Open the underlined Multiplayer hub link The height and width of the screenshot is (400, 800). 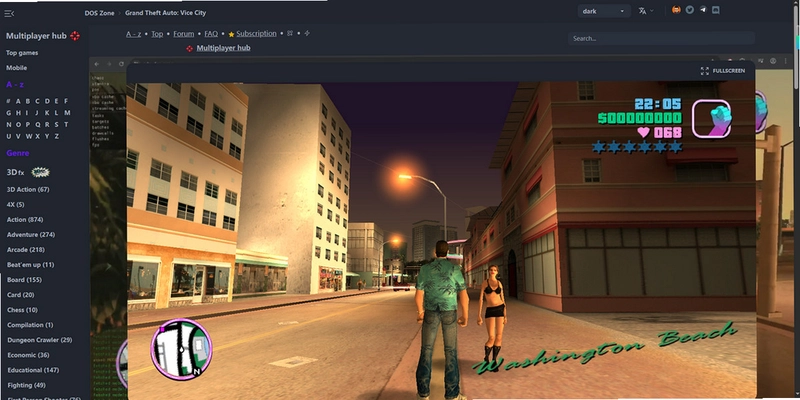(x=223, y=48)
